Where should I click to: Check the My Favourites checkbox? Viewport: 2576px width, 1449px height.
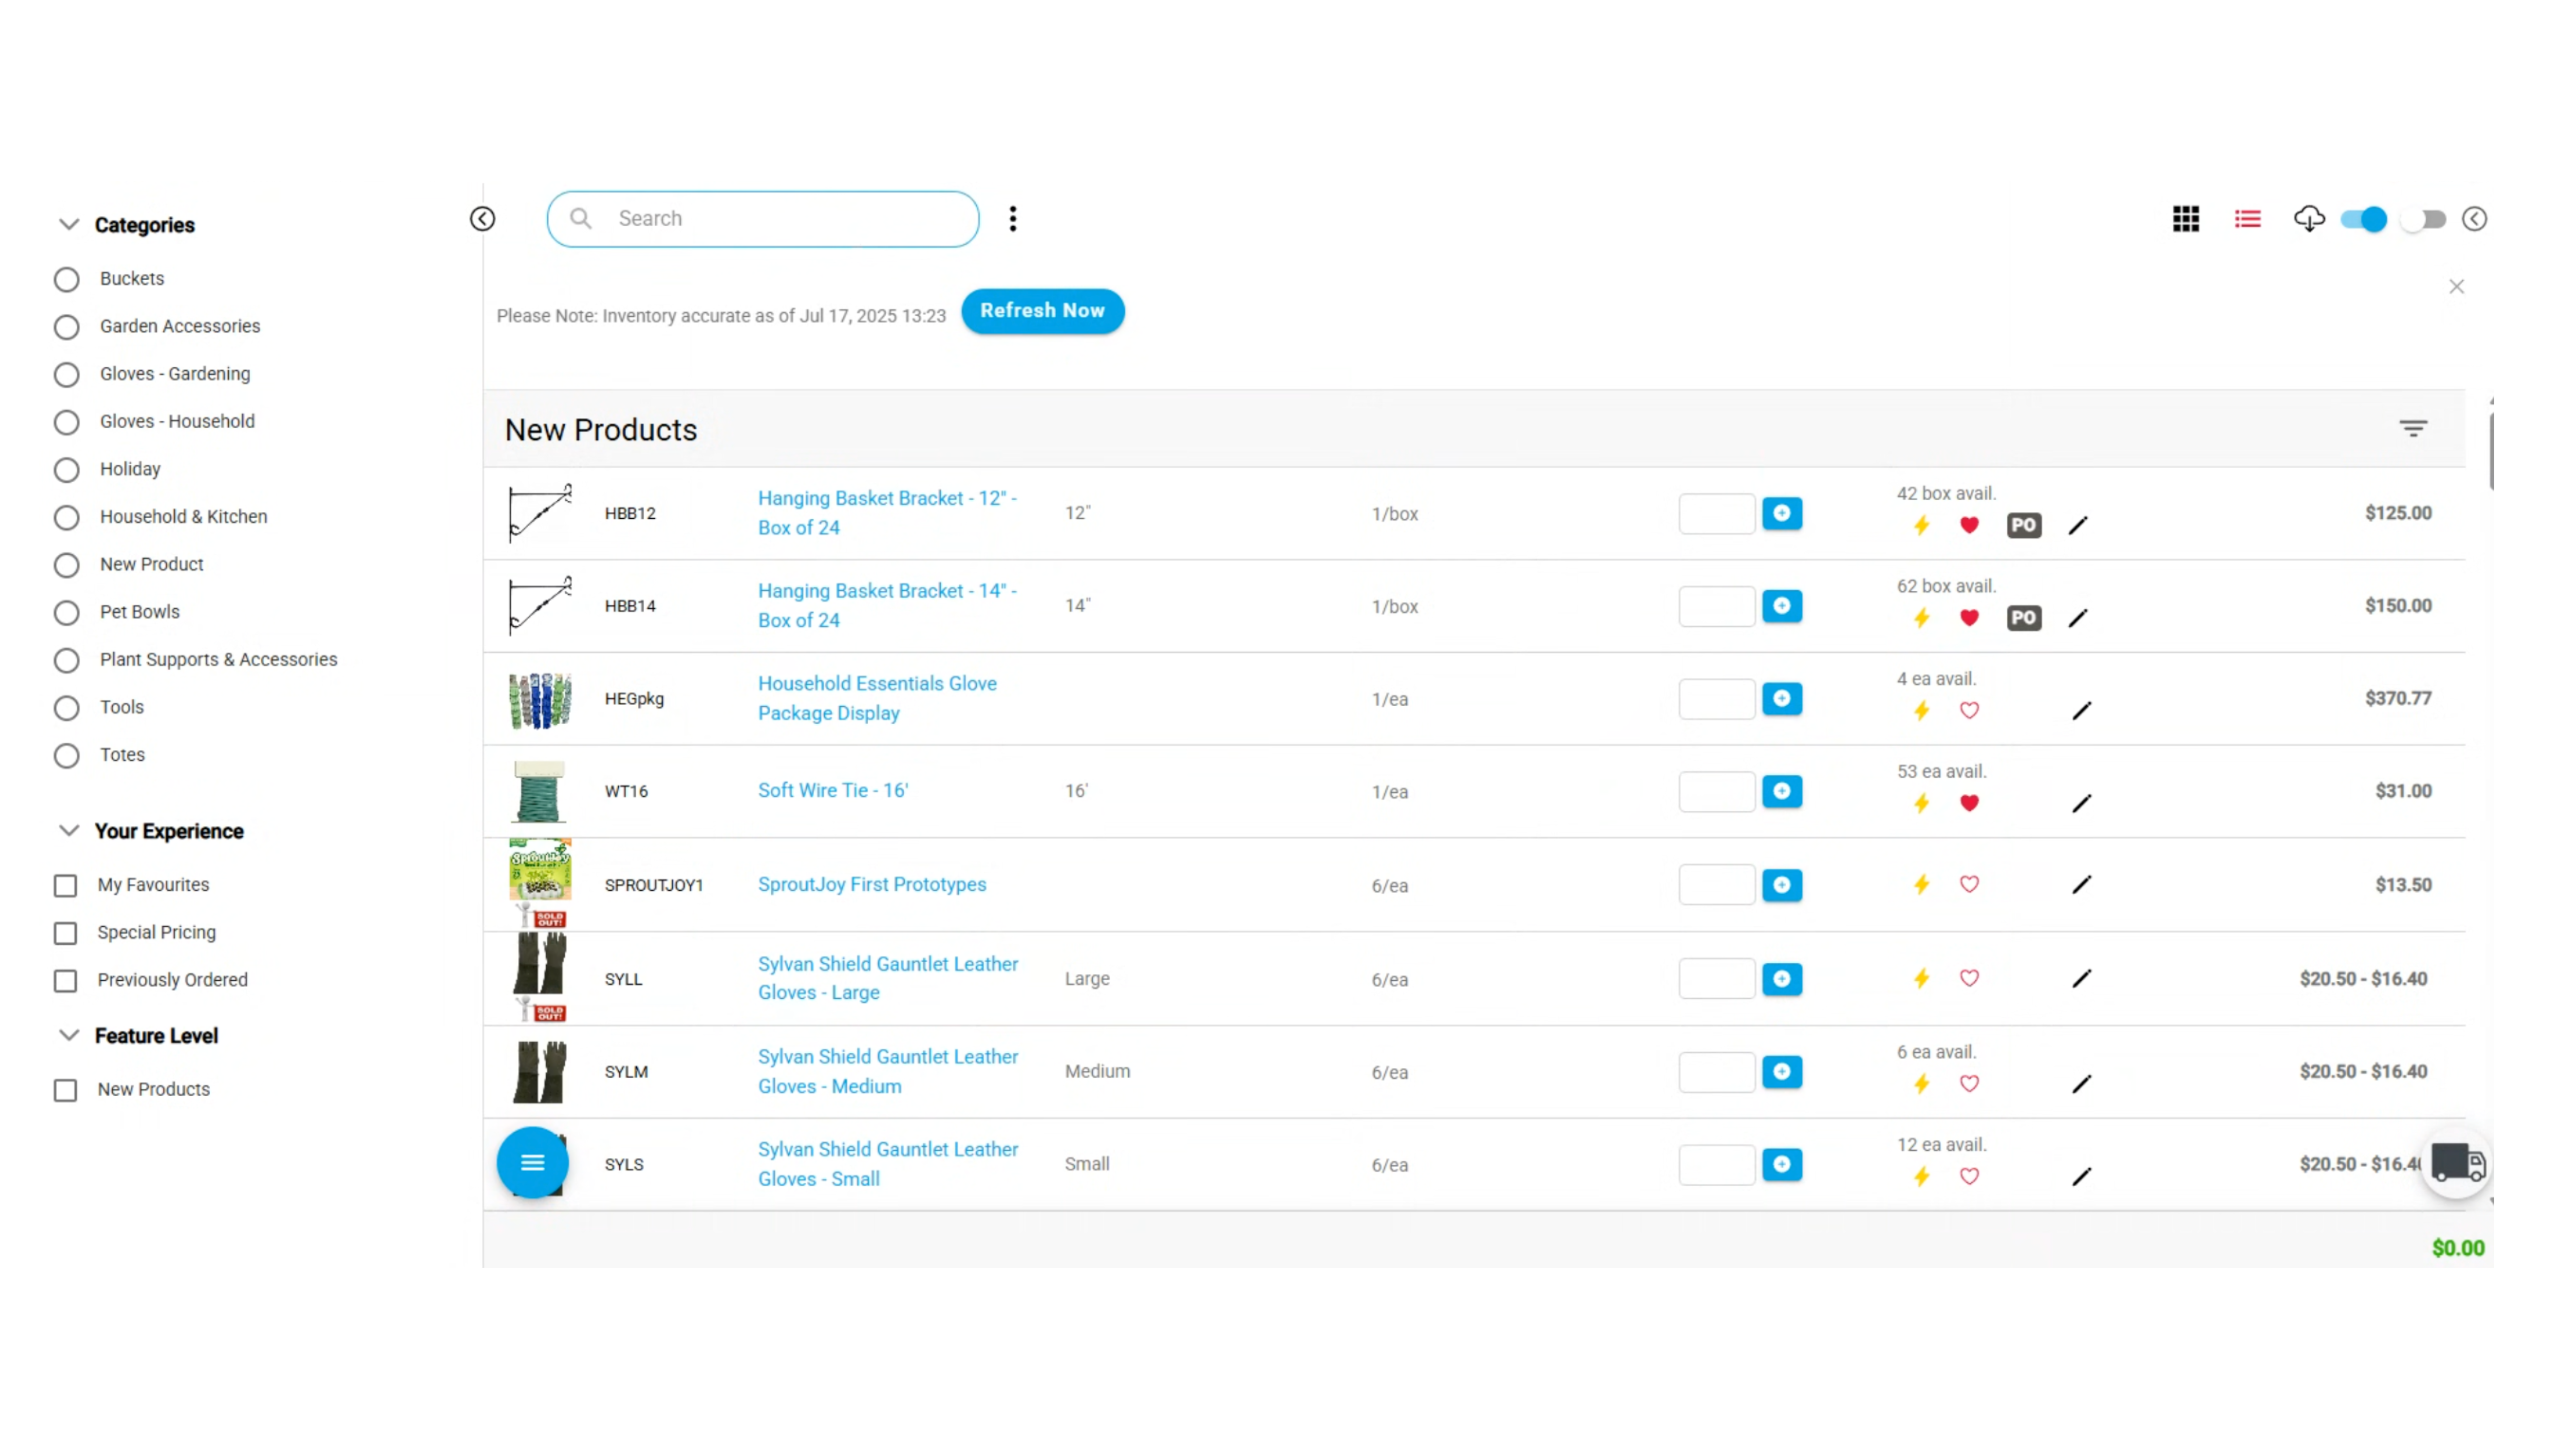pyautogui.click(x=65, y=885)
